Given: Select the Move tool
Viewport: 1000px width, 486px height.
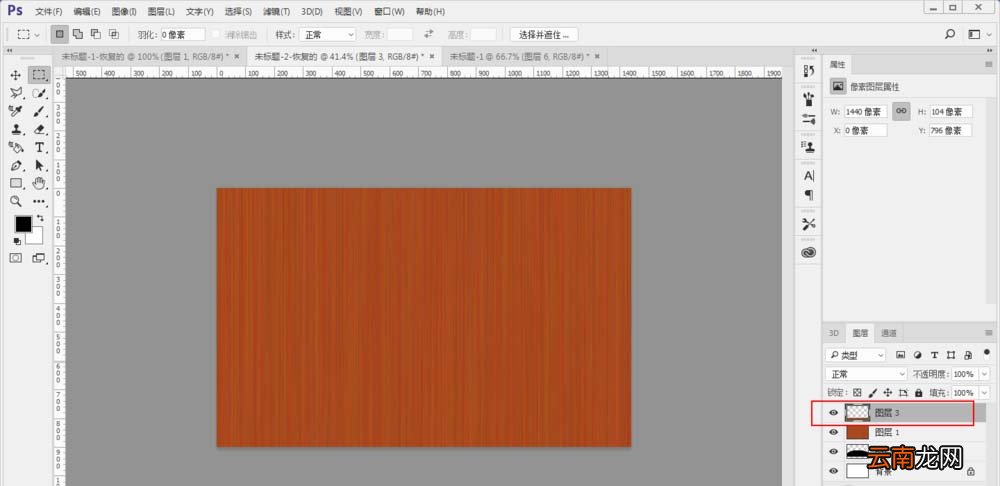Looking at the screenshot, I should tap(16, 75).
